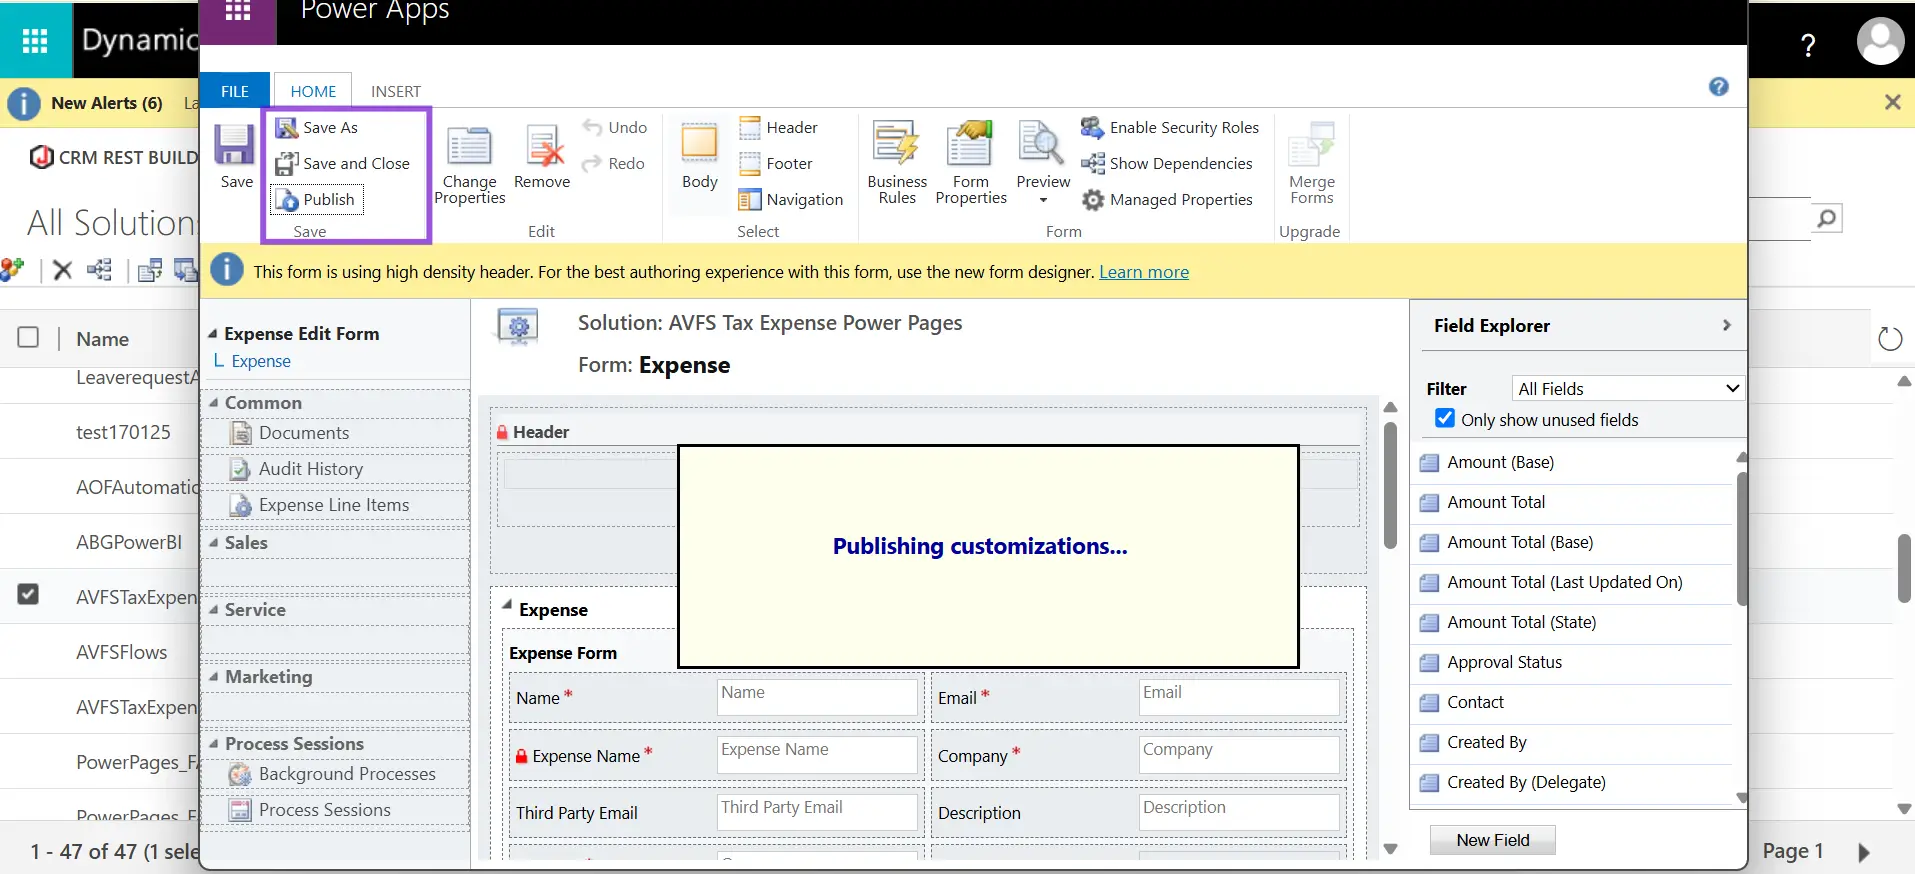1915x874 pixels.
Task: Click the Save icon in ribbon
Action: [235, 155]
